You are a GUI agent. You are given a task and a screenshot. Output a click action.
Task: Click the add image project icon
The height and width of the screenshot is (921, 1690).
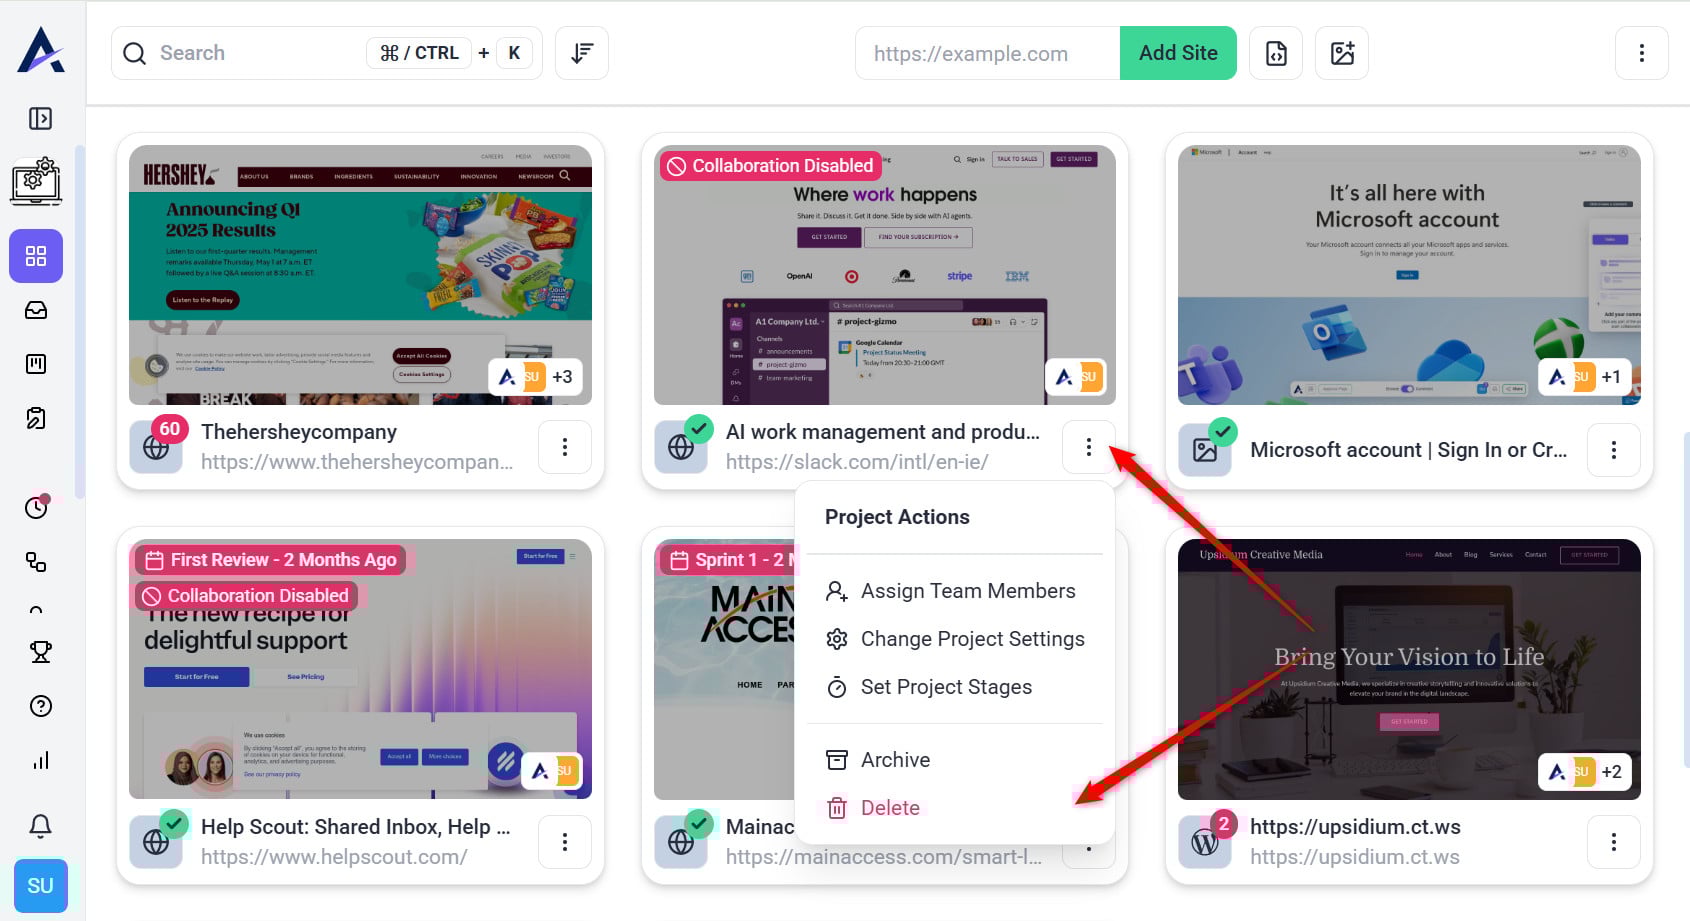[1342, 53]
